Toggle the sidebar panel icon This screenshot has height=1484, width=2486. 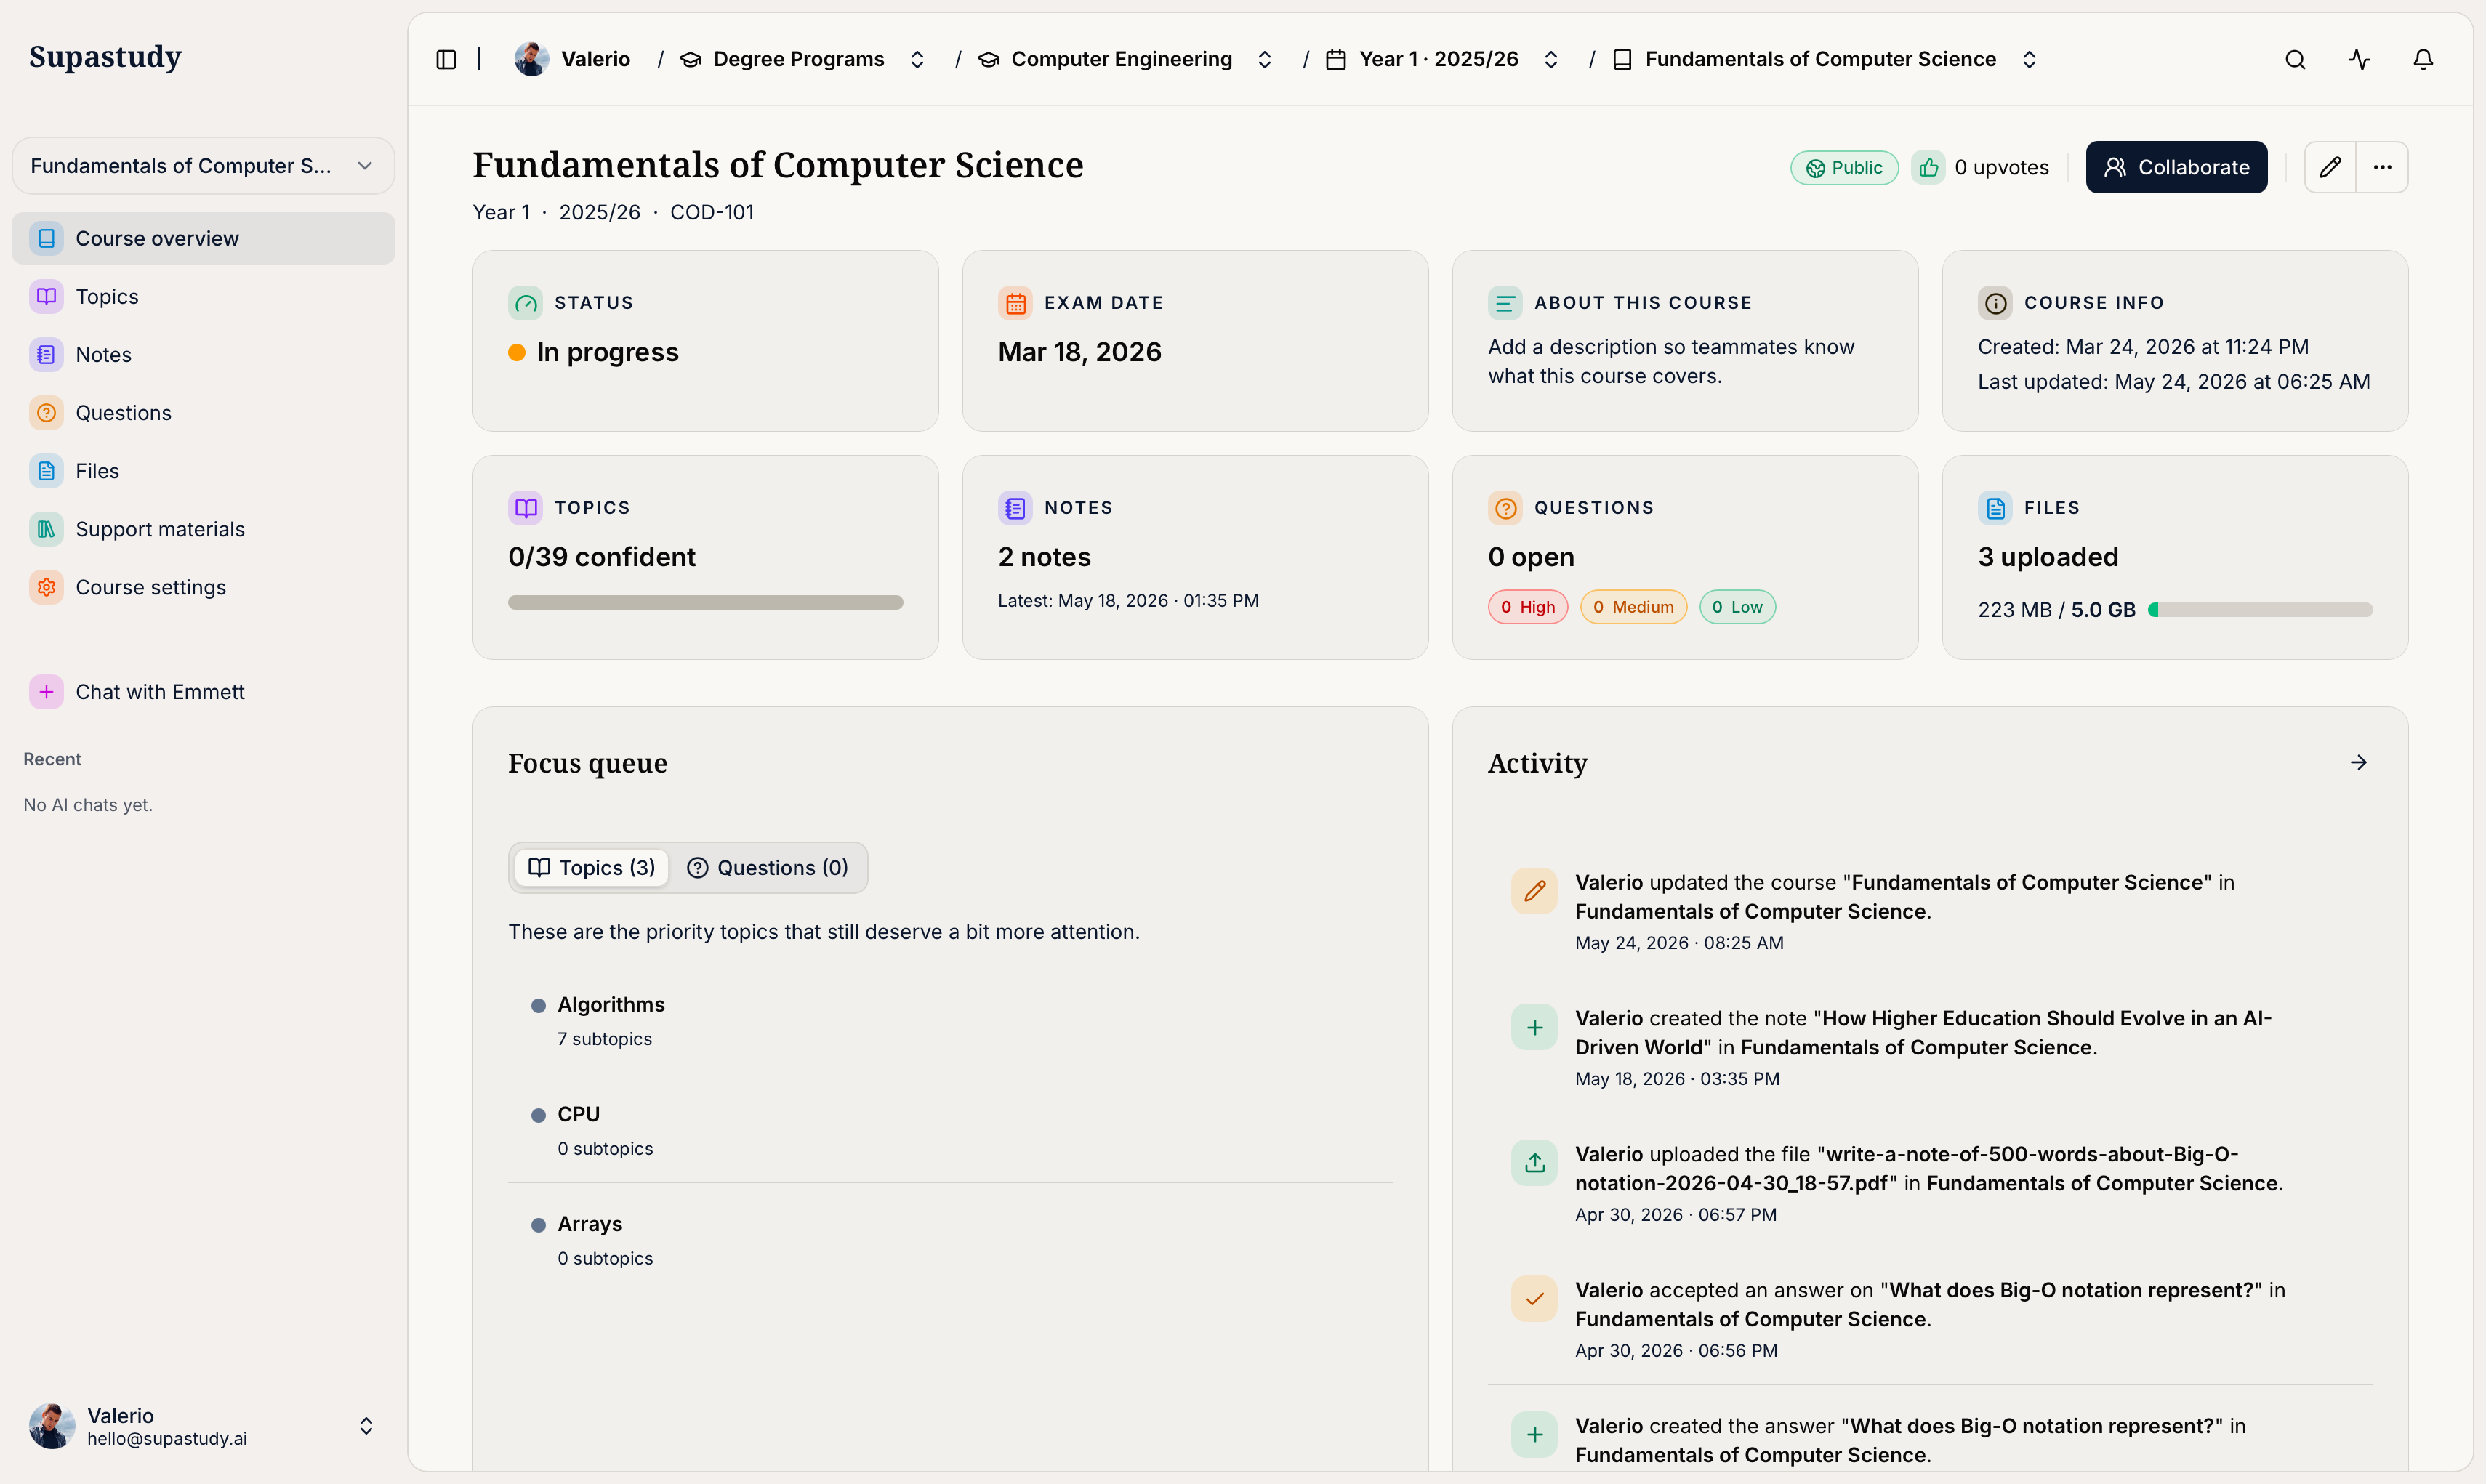coord(446,59)
